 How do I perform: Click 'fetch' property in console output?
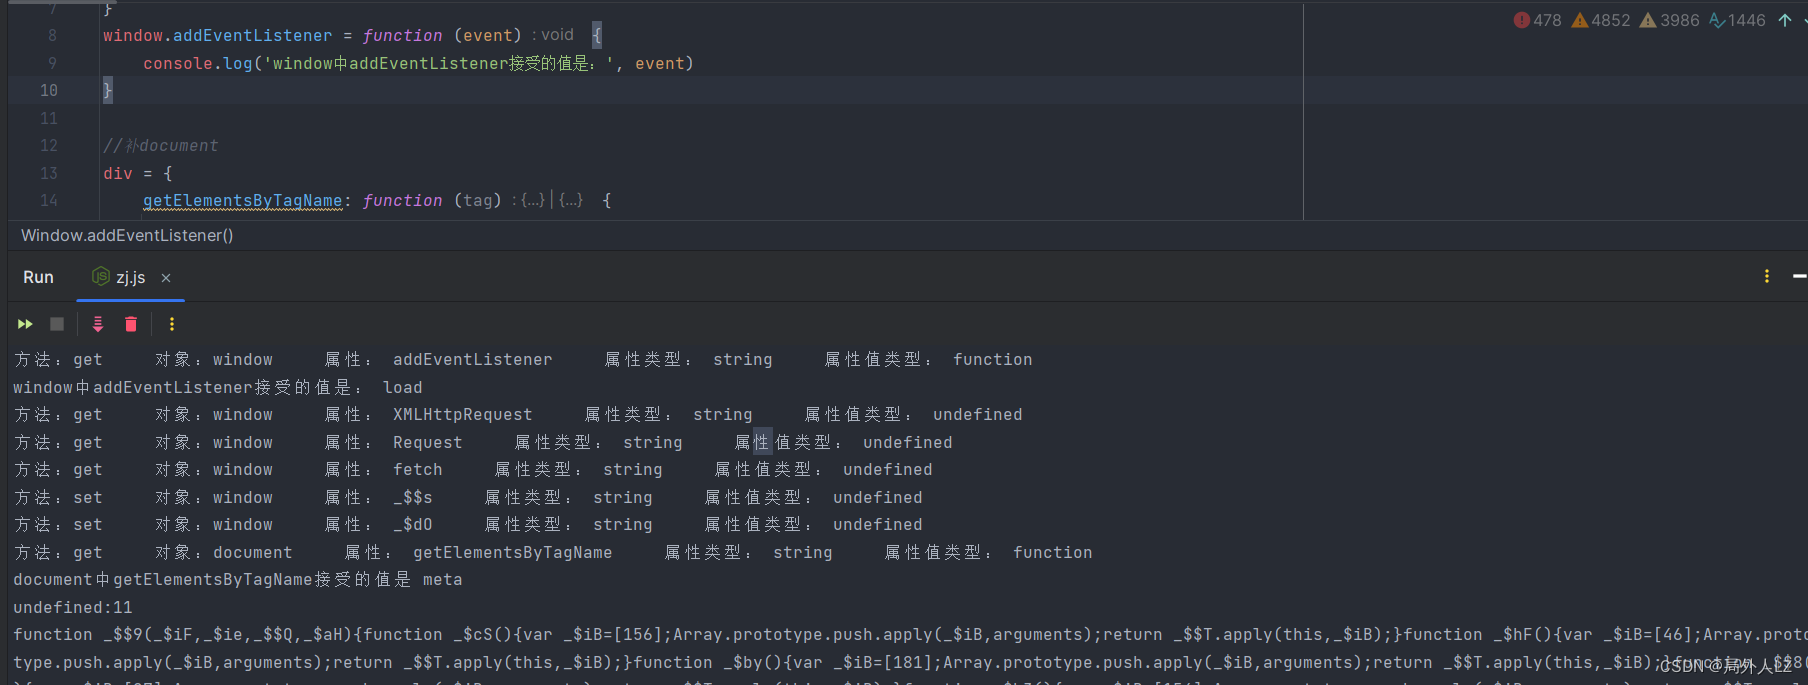click(x=417, y=469)
